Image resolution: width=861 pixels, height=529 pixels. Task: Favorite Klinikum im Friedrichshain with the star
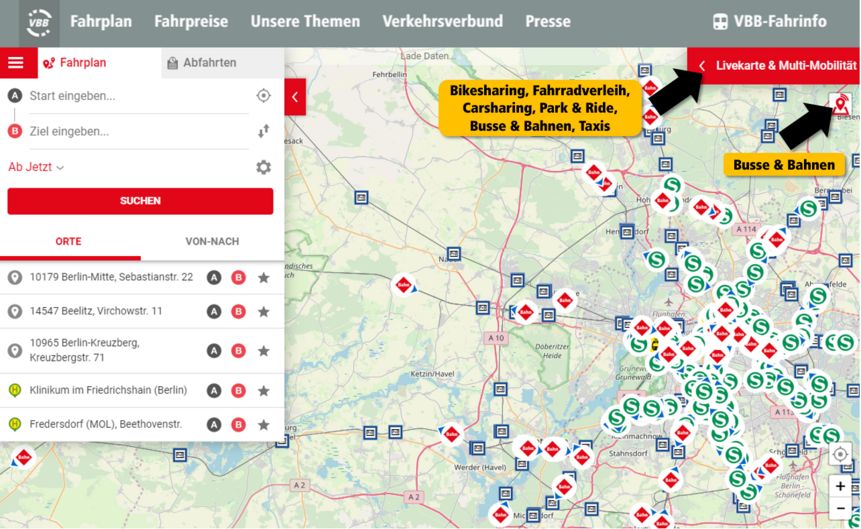[x=264, y=391]
